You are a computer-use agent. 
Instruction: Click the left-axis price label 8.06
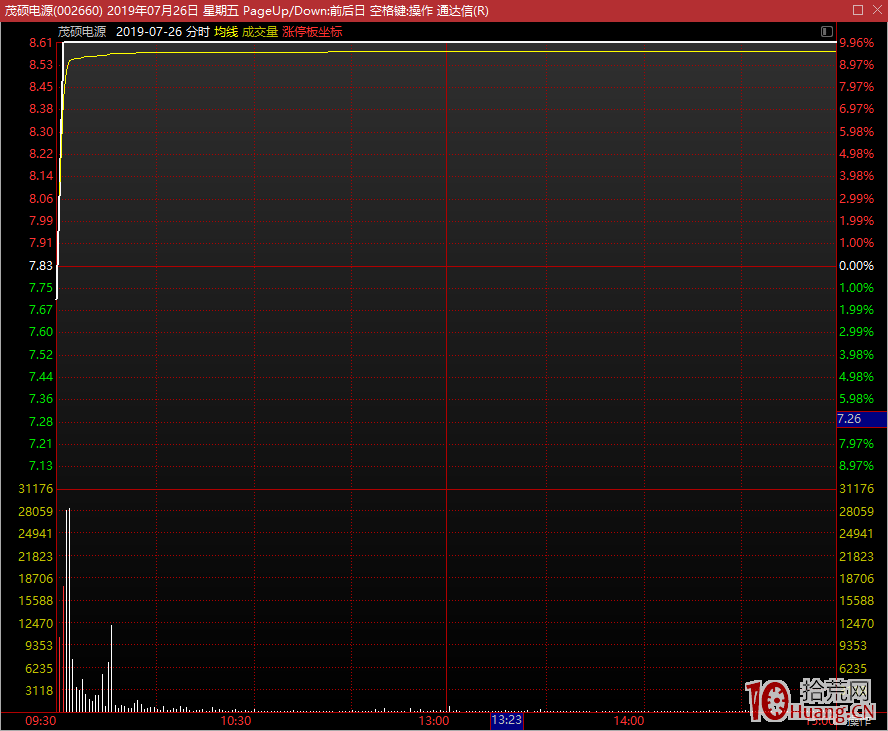point(41,199)
